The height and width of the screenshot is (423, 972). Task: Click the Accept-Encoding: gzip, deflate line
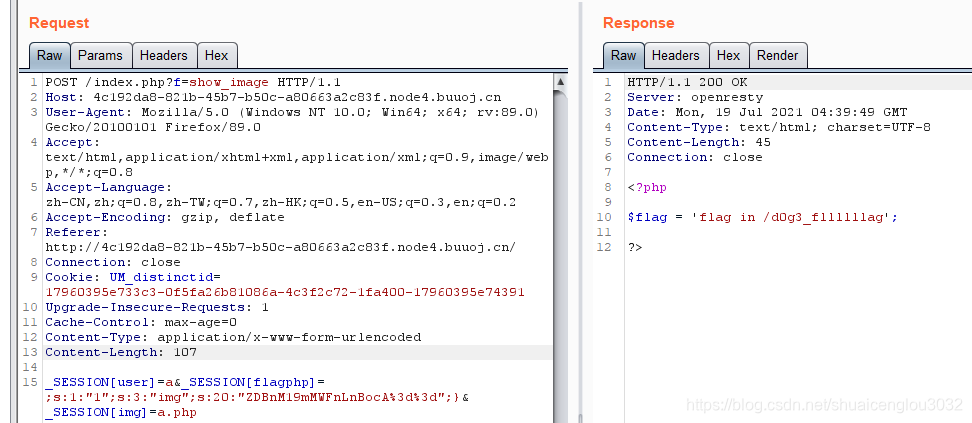(x=165, y=217)
